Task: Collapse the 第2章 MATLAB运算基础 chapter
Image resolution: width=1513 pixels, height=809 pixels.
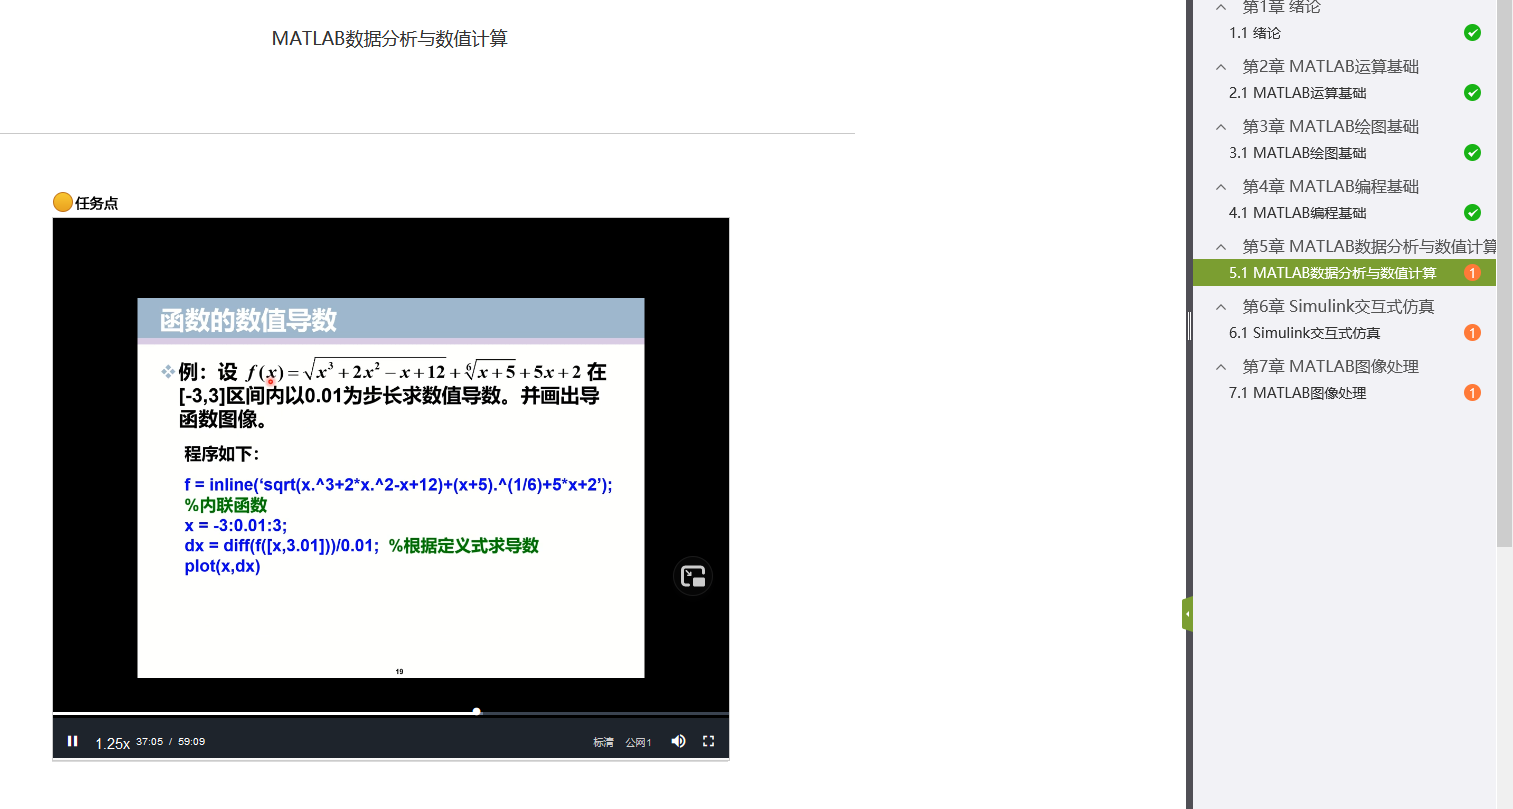Action: coord(1221,67)
